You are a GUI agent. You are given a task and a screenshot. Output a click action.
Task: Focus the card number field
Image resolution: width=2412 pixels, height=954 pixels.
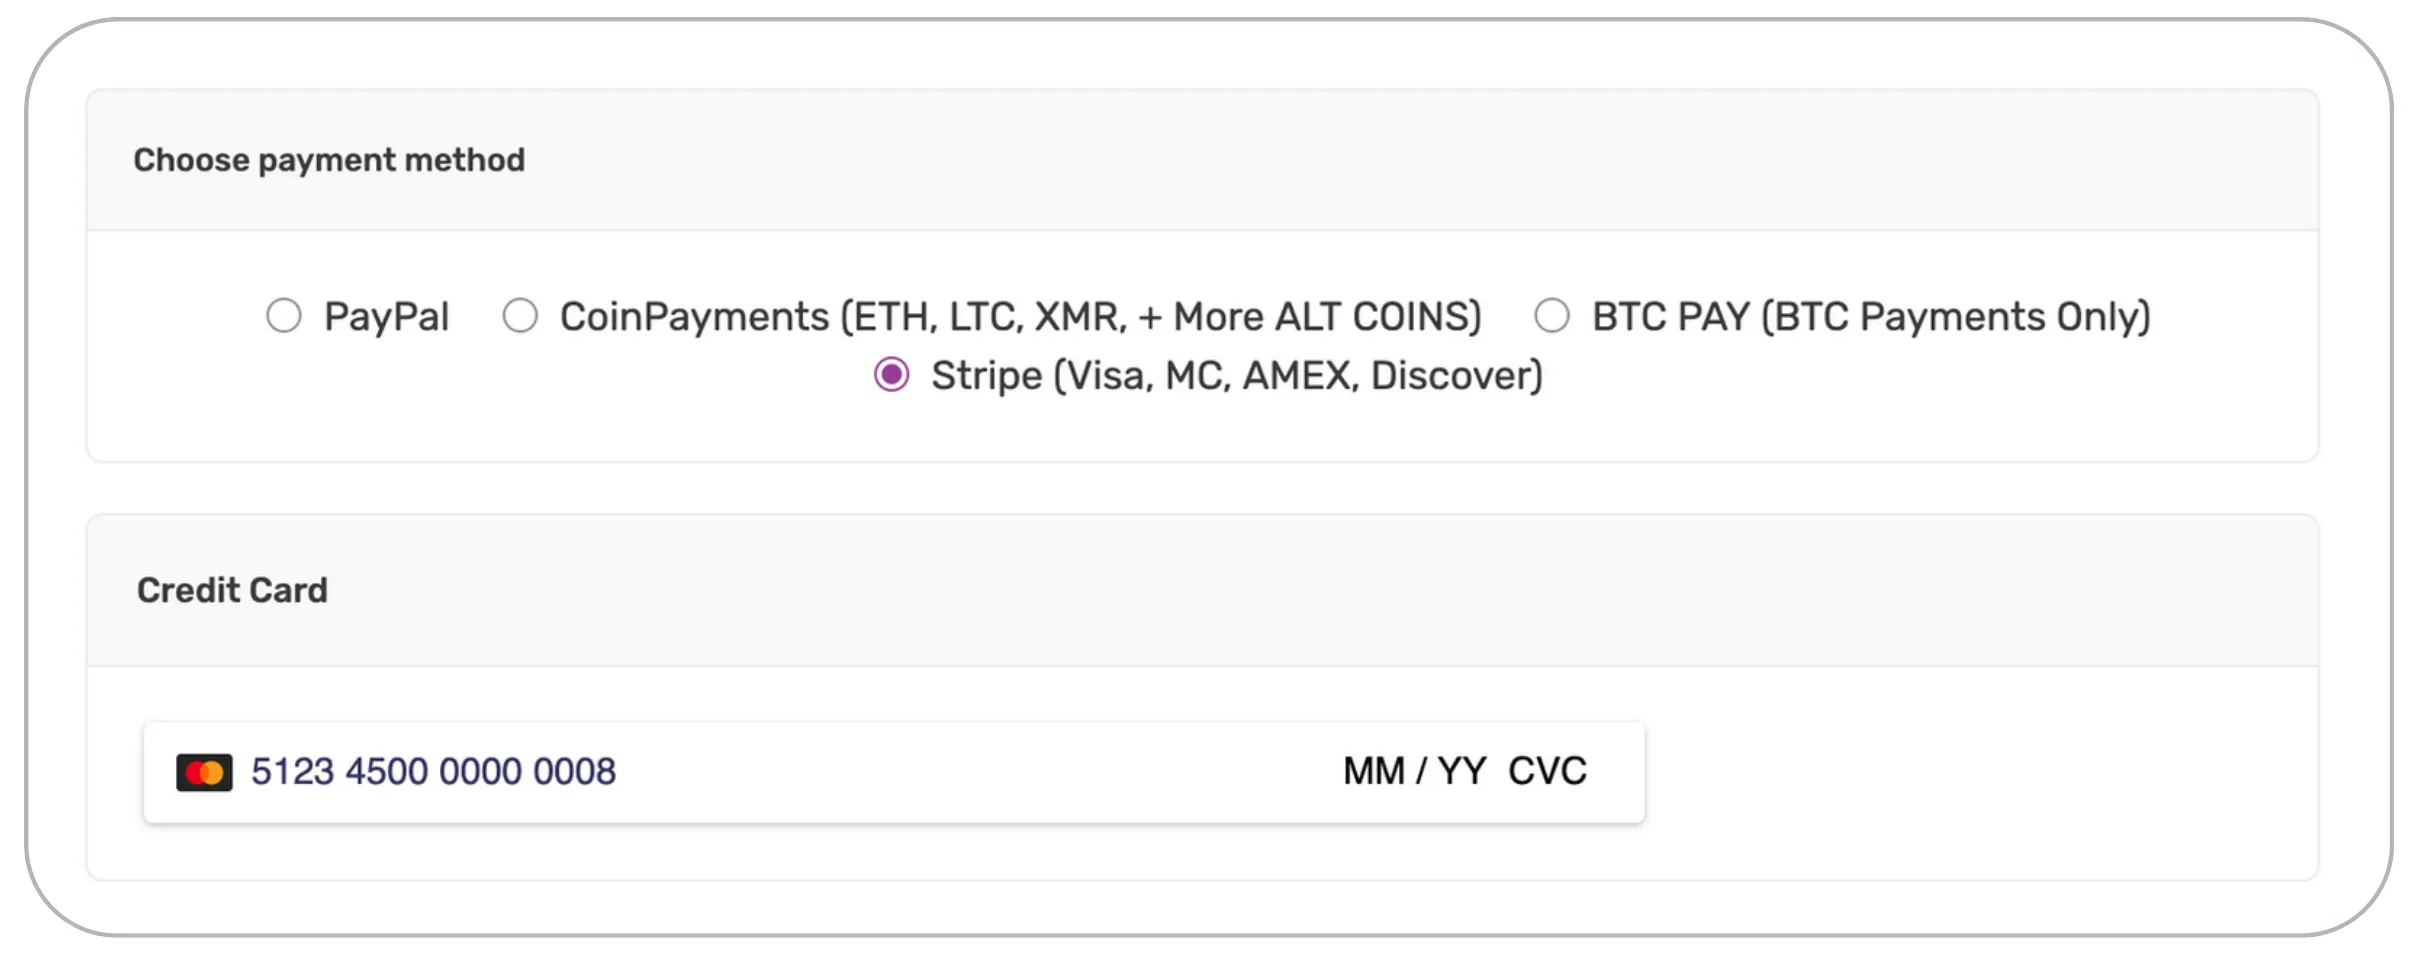click(x=433, y=772)
